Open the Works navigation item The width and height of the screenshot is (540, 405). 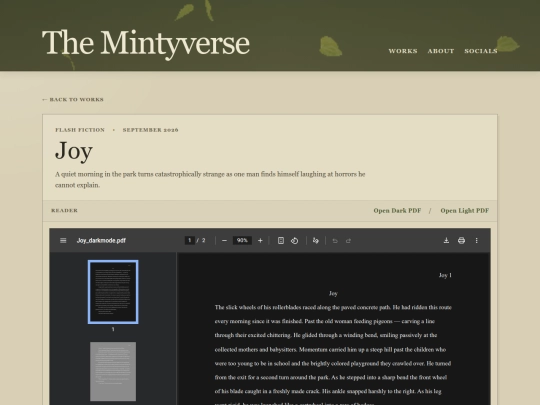point(403,51)
